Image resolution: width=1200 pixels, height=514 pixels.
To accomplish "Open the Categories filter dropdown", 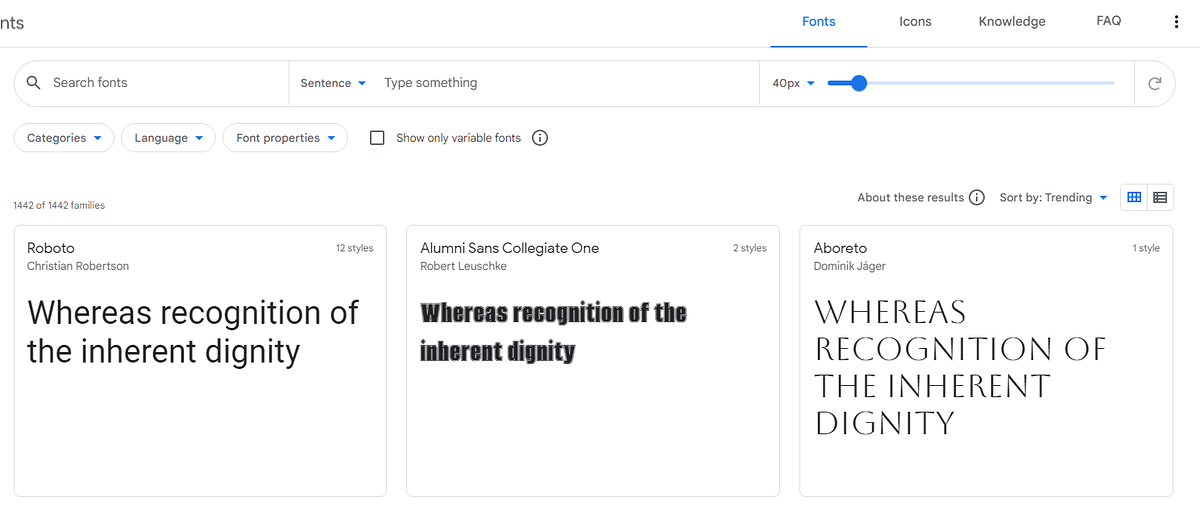I will click(x=64, y=138).
